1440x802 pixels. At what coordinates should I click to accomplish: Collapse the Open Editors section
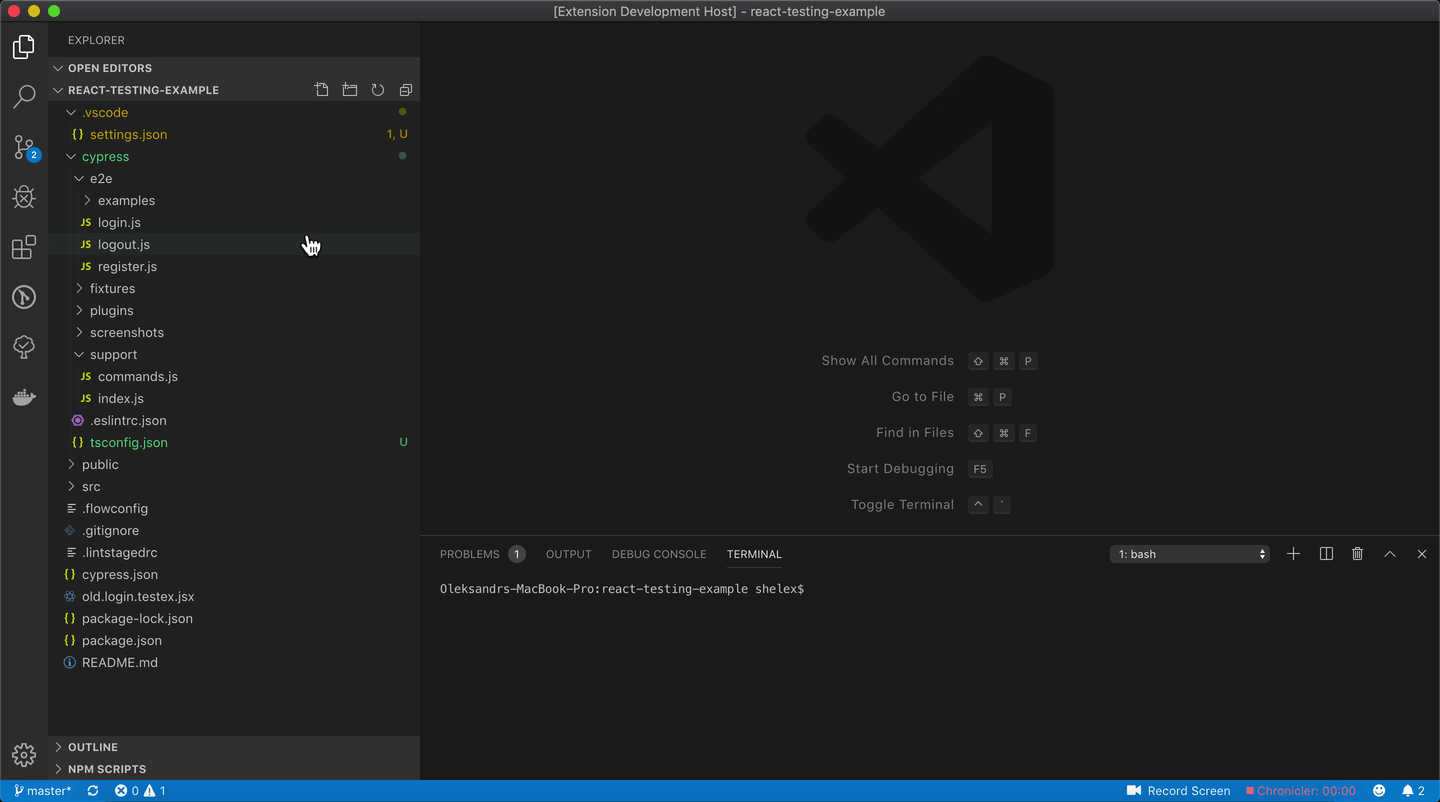pyautogui.click(x=234, y=68)
